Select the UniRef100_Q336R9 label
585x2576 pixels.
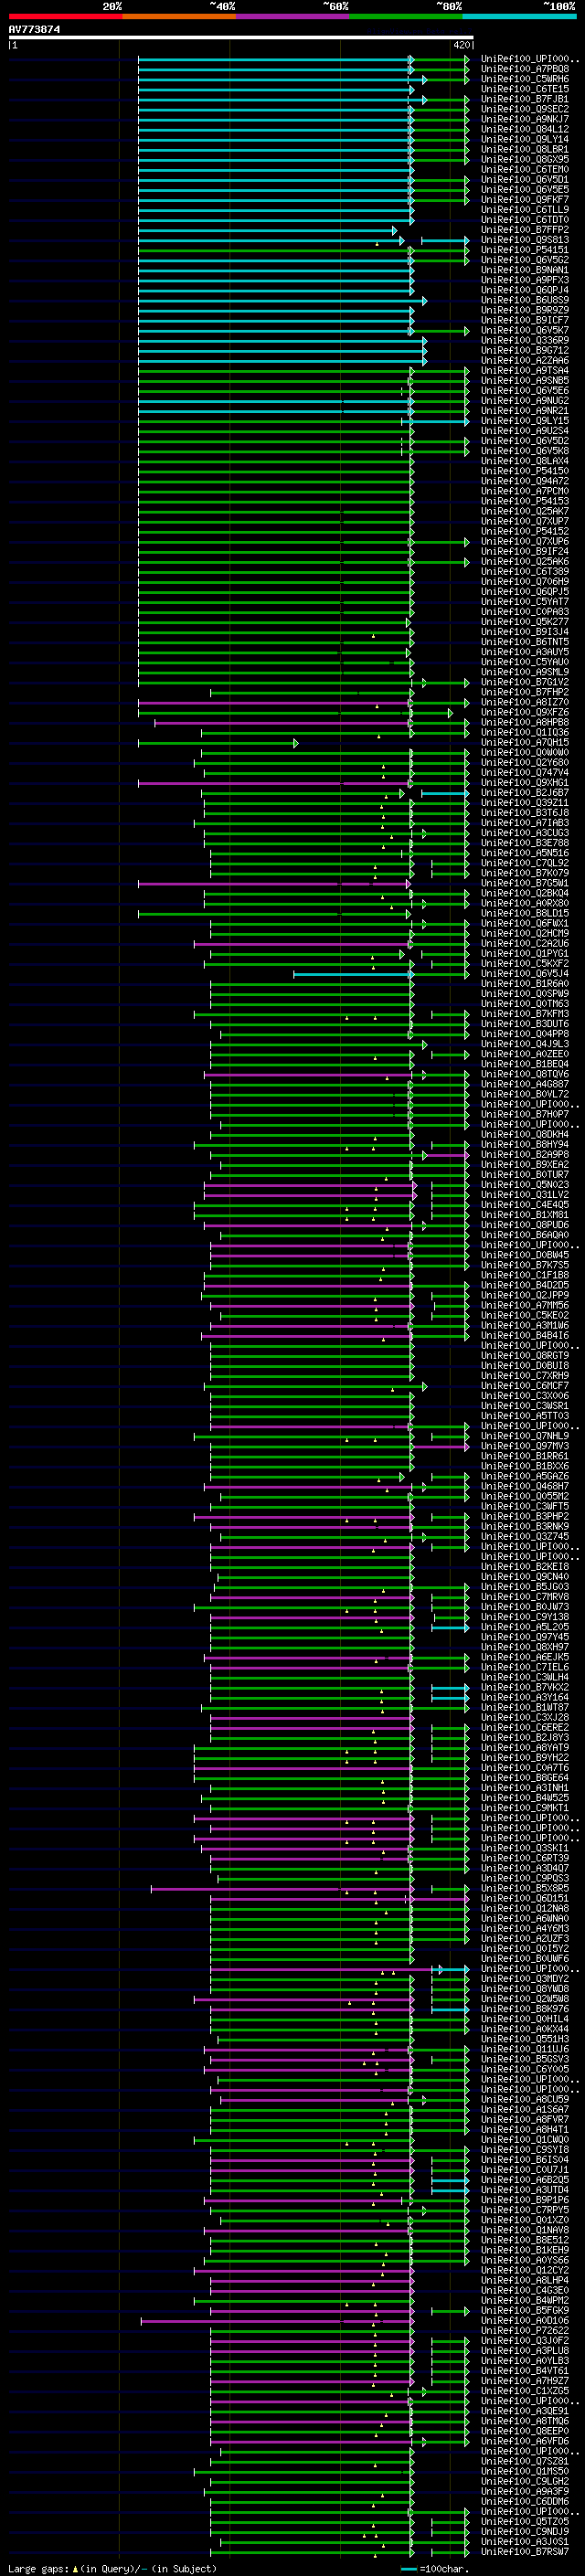(525, 340)
